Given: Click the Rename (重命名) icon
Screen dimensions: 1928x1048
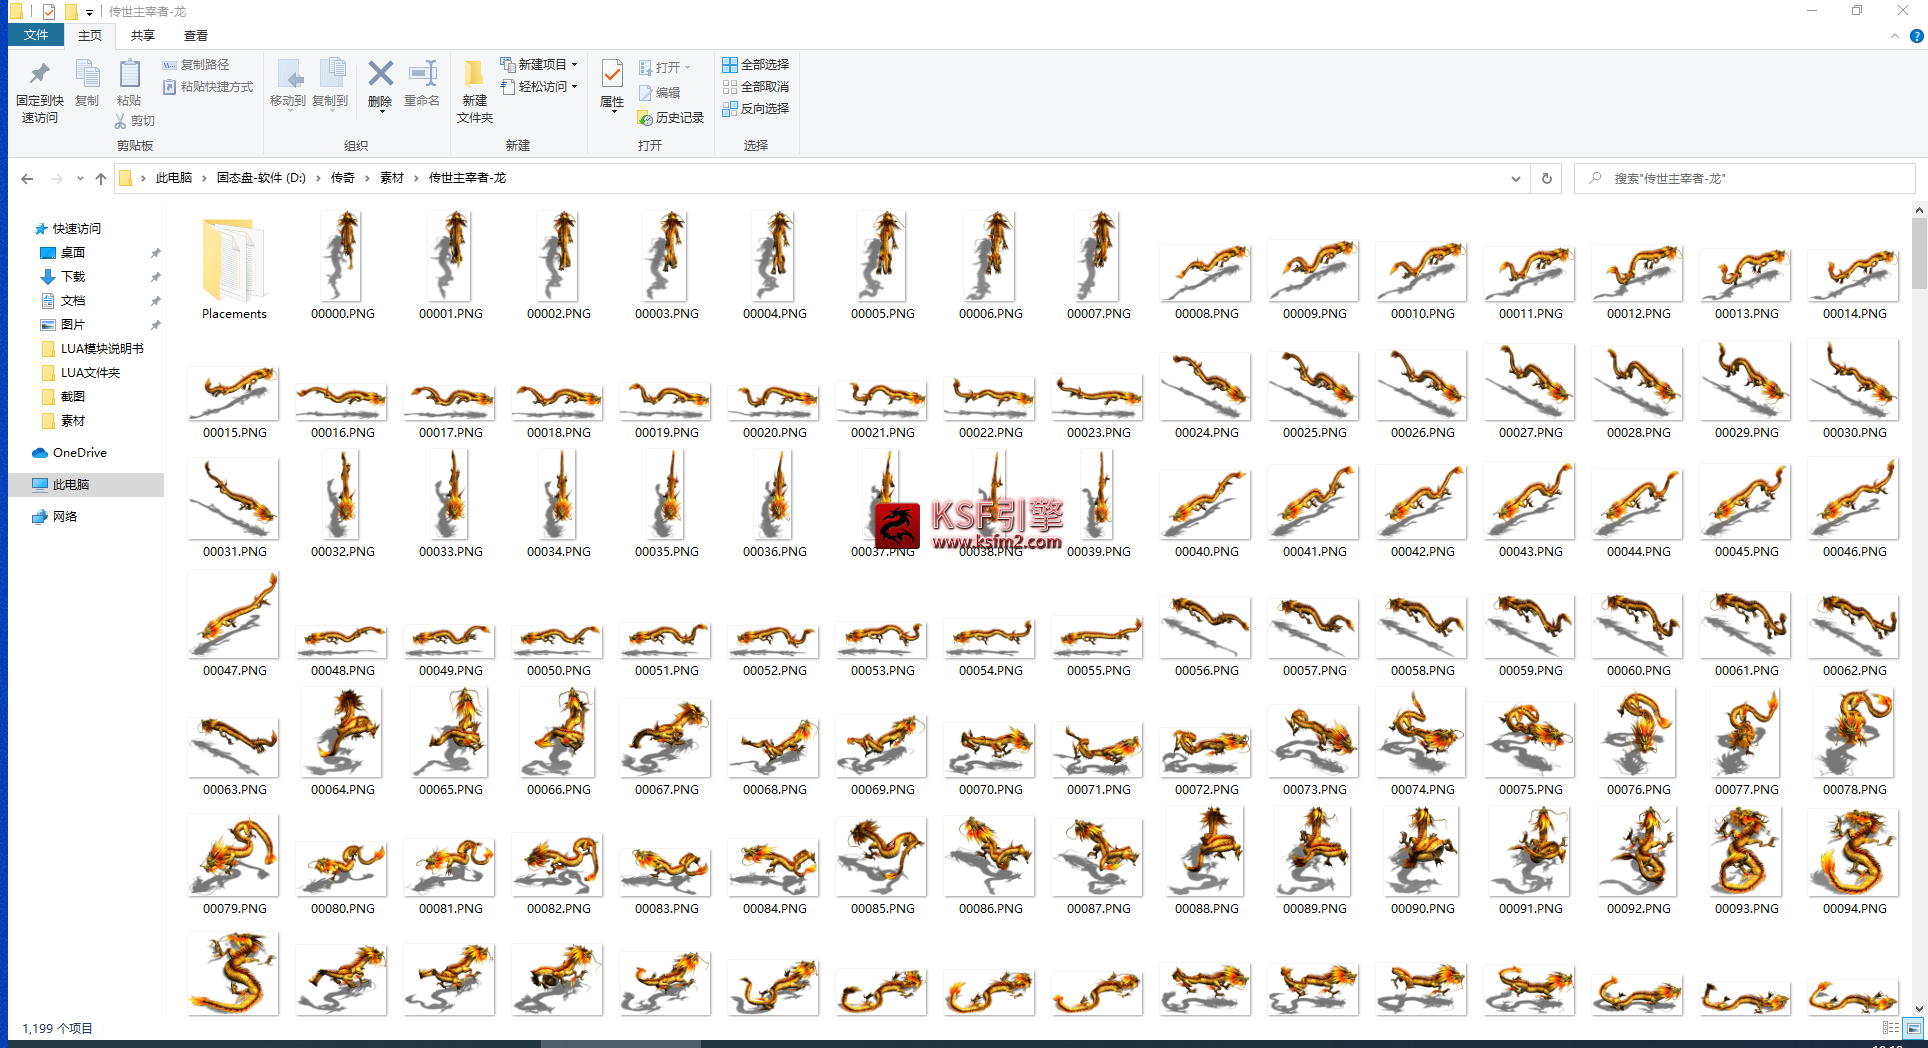Looking at the screenshot, I should 422,74.
